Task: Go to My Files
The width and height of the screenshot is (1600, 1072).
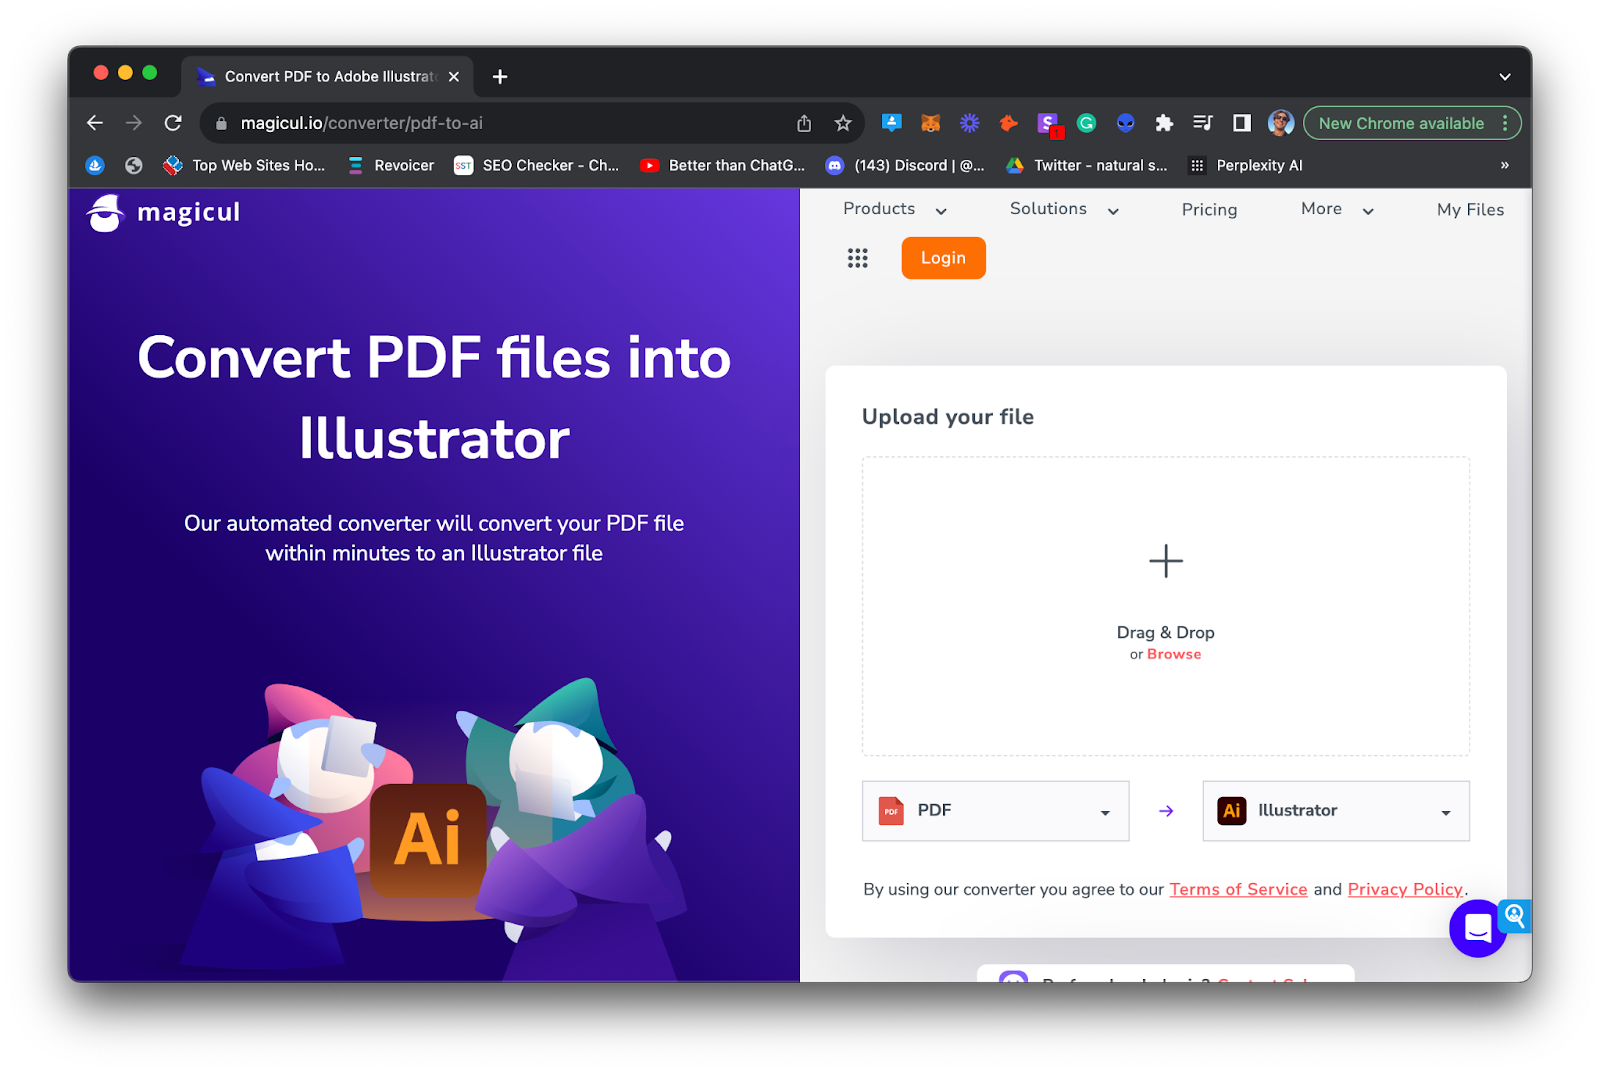Action: click(1470, 210)
